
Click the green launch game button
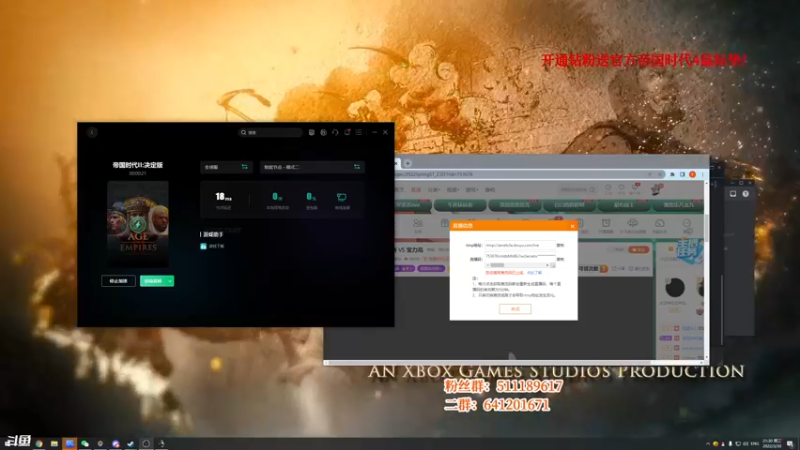point(153,281)
